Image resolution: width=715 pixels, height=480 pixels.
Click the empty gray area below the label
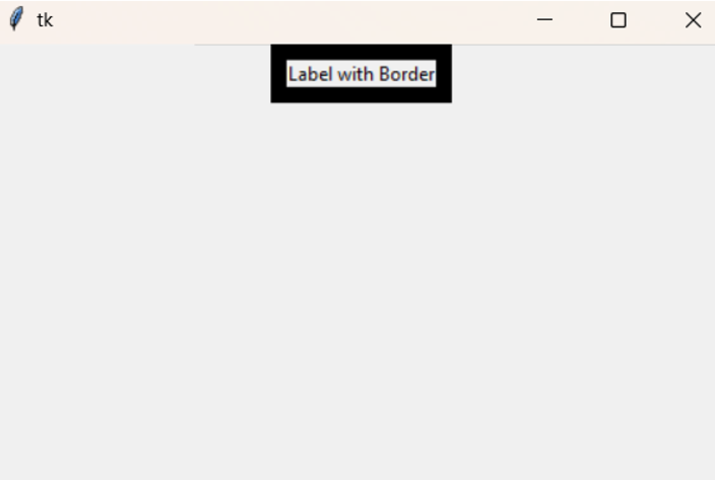coord(358,292)
